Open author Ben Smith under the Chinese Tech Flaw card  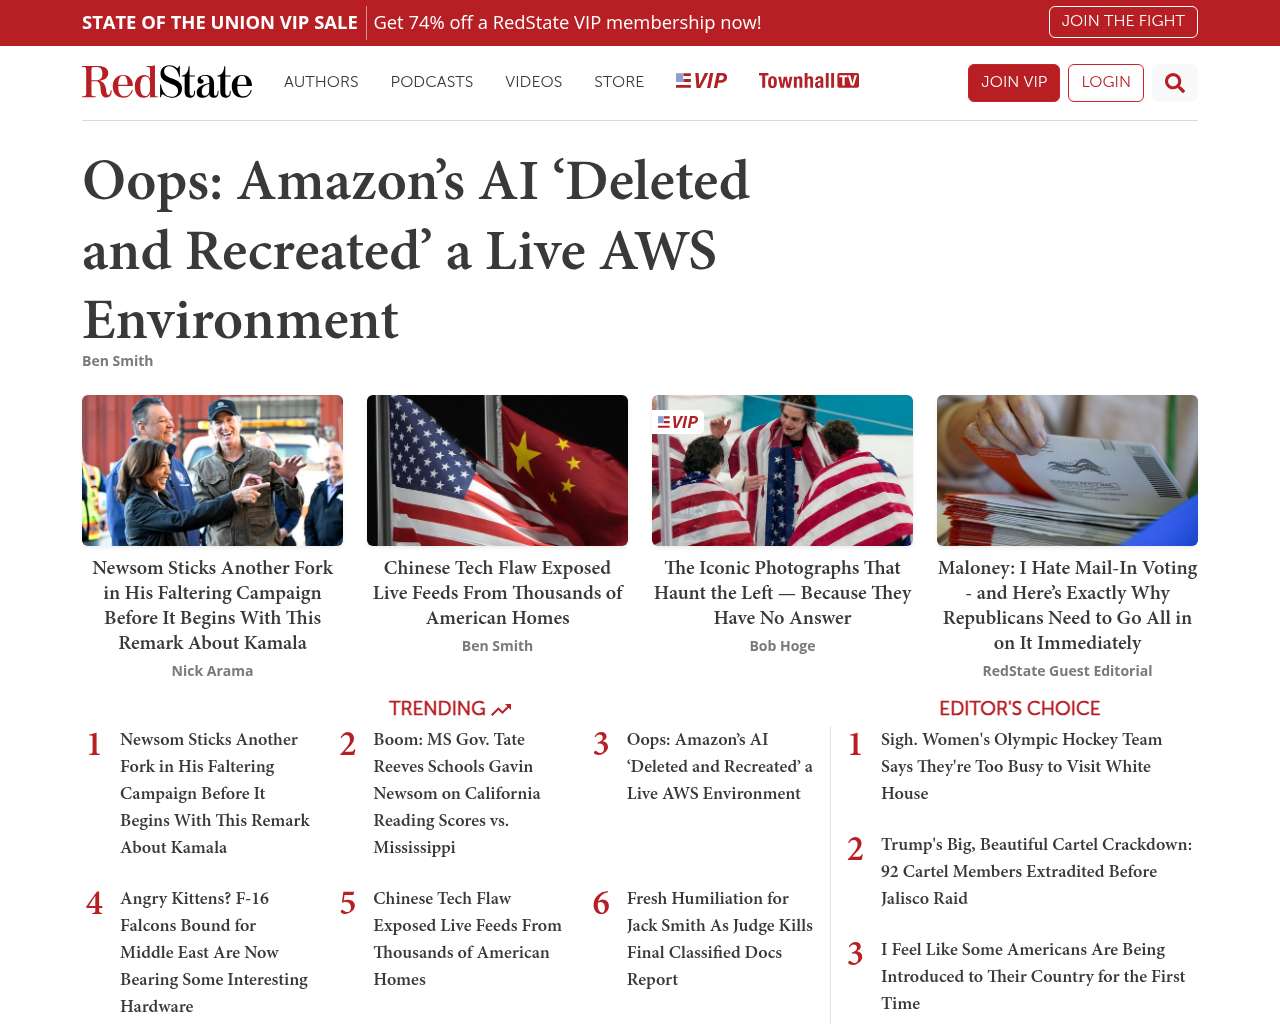tap(497, 646)
